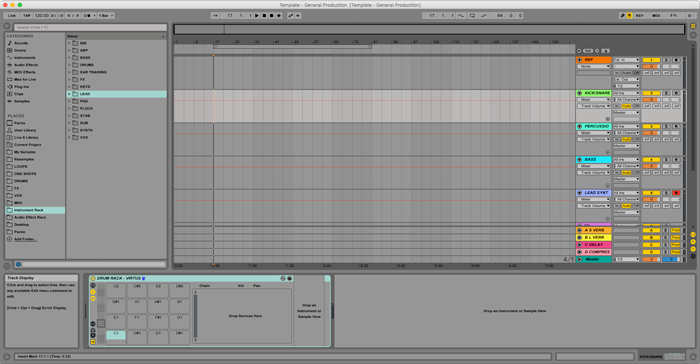Fold the PERCUSSION track

579,126
